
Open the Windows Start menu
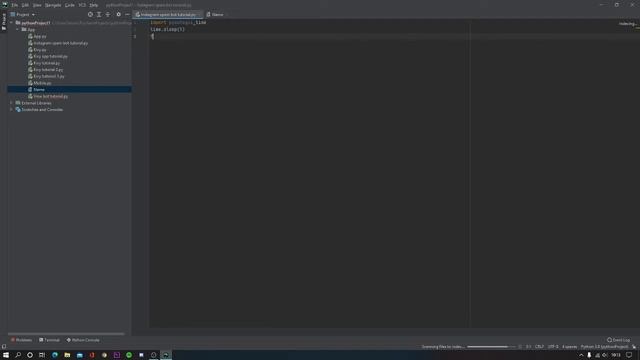pos(6,355)
